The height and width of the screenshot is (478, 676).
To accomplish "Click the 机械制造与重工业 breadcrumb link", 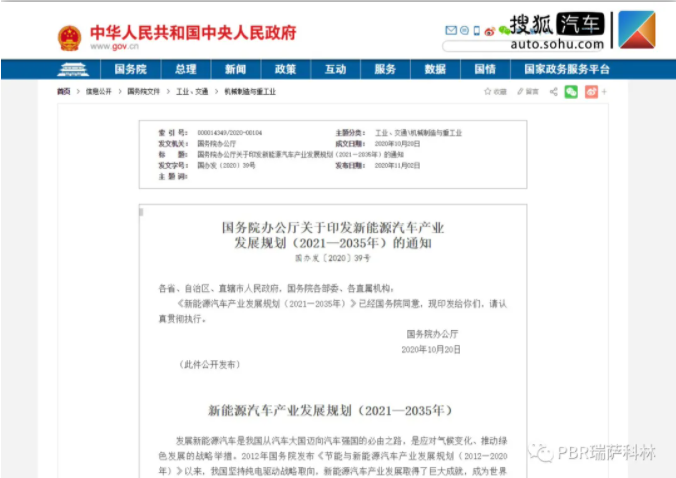I will (250, 91).
